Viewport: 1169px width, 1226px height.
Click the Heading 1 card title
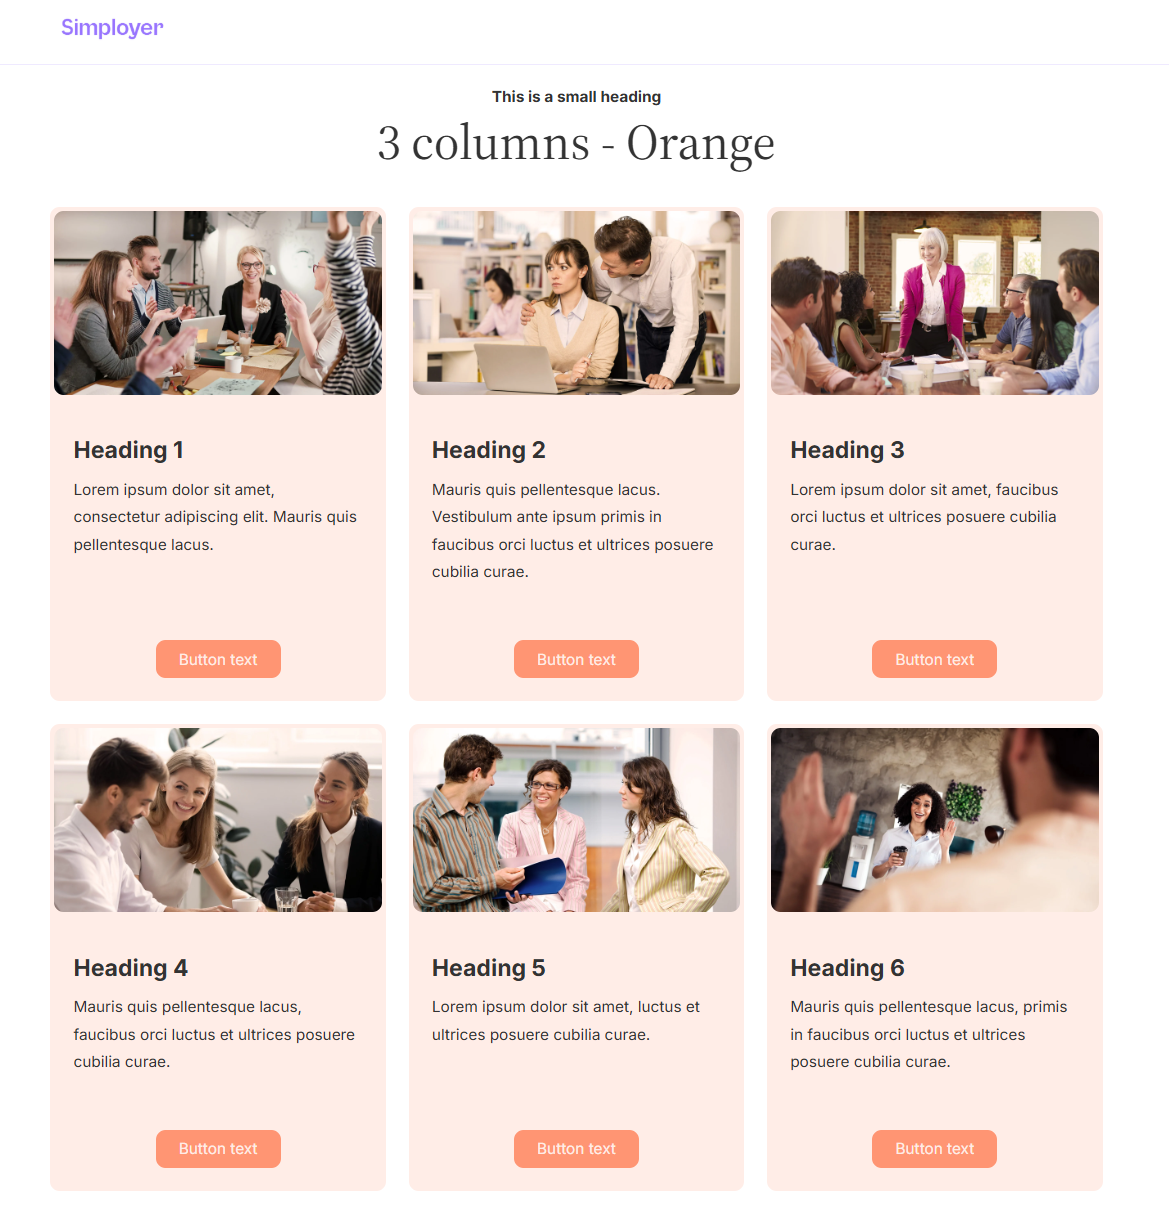[128, 450]
